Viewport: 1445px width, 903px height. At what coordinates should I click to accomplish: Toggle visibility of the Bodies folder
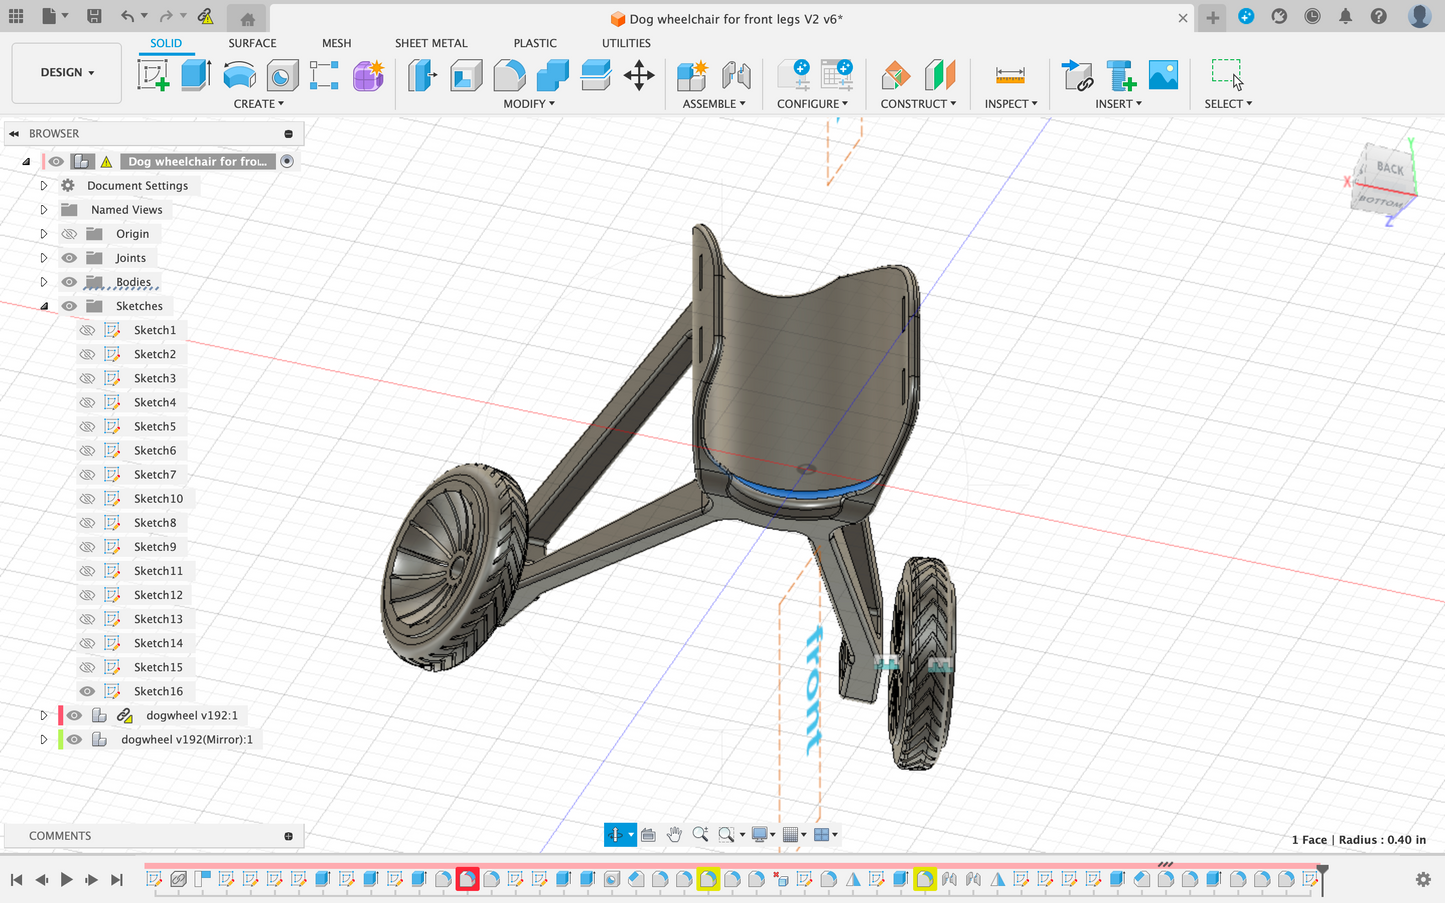click(69, 282)
